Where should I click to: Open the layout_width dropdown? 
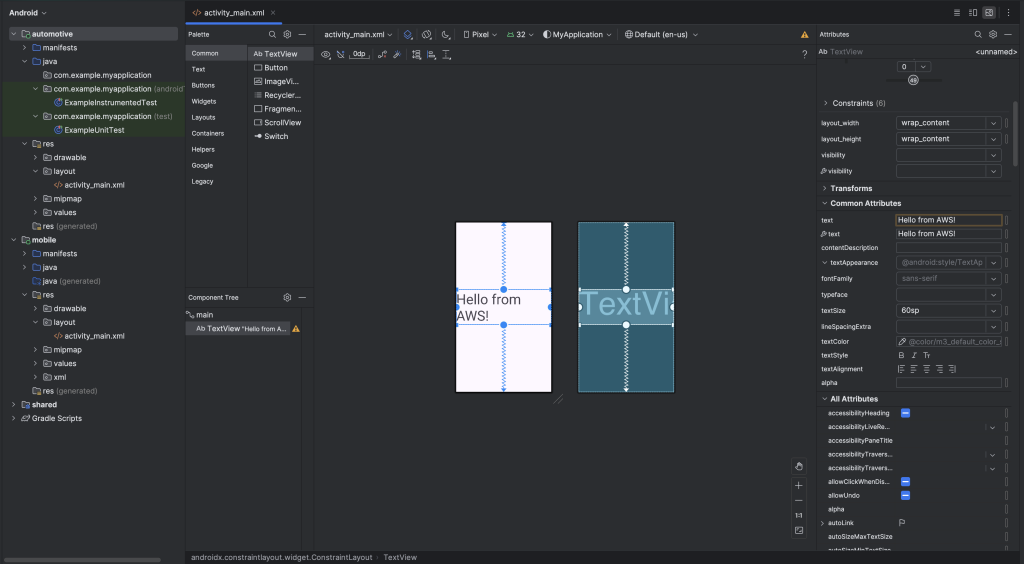[993, 123]
